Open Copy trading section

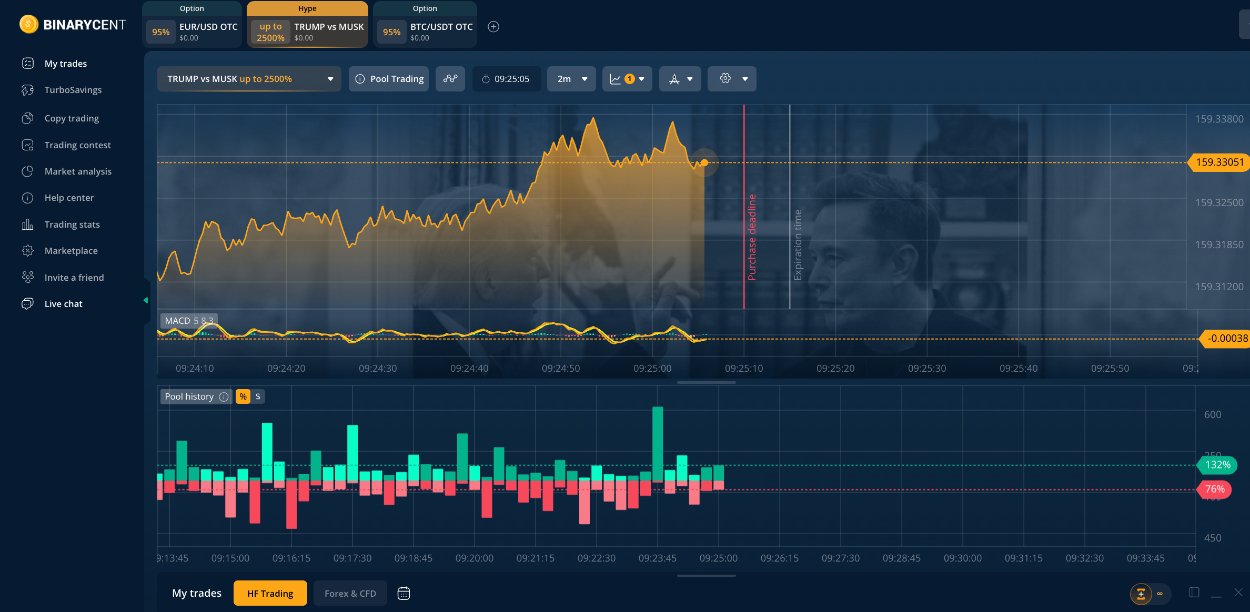tap(71, 118)
